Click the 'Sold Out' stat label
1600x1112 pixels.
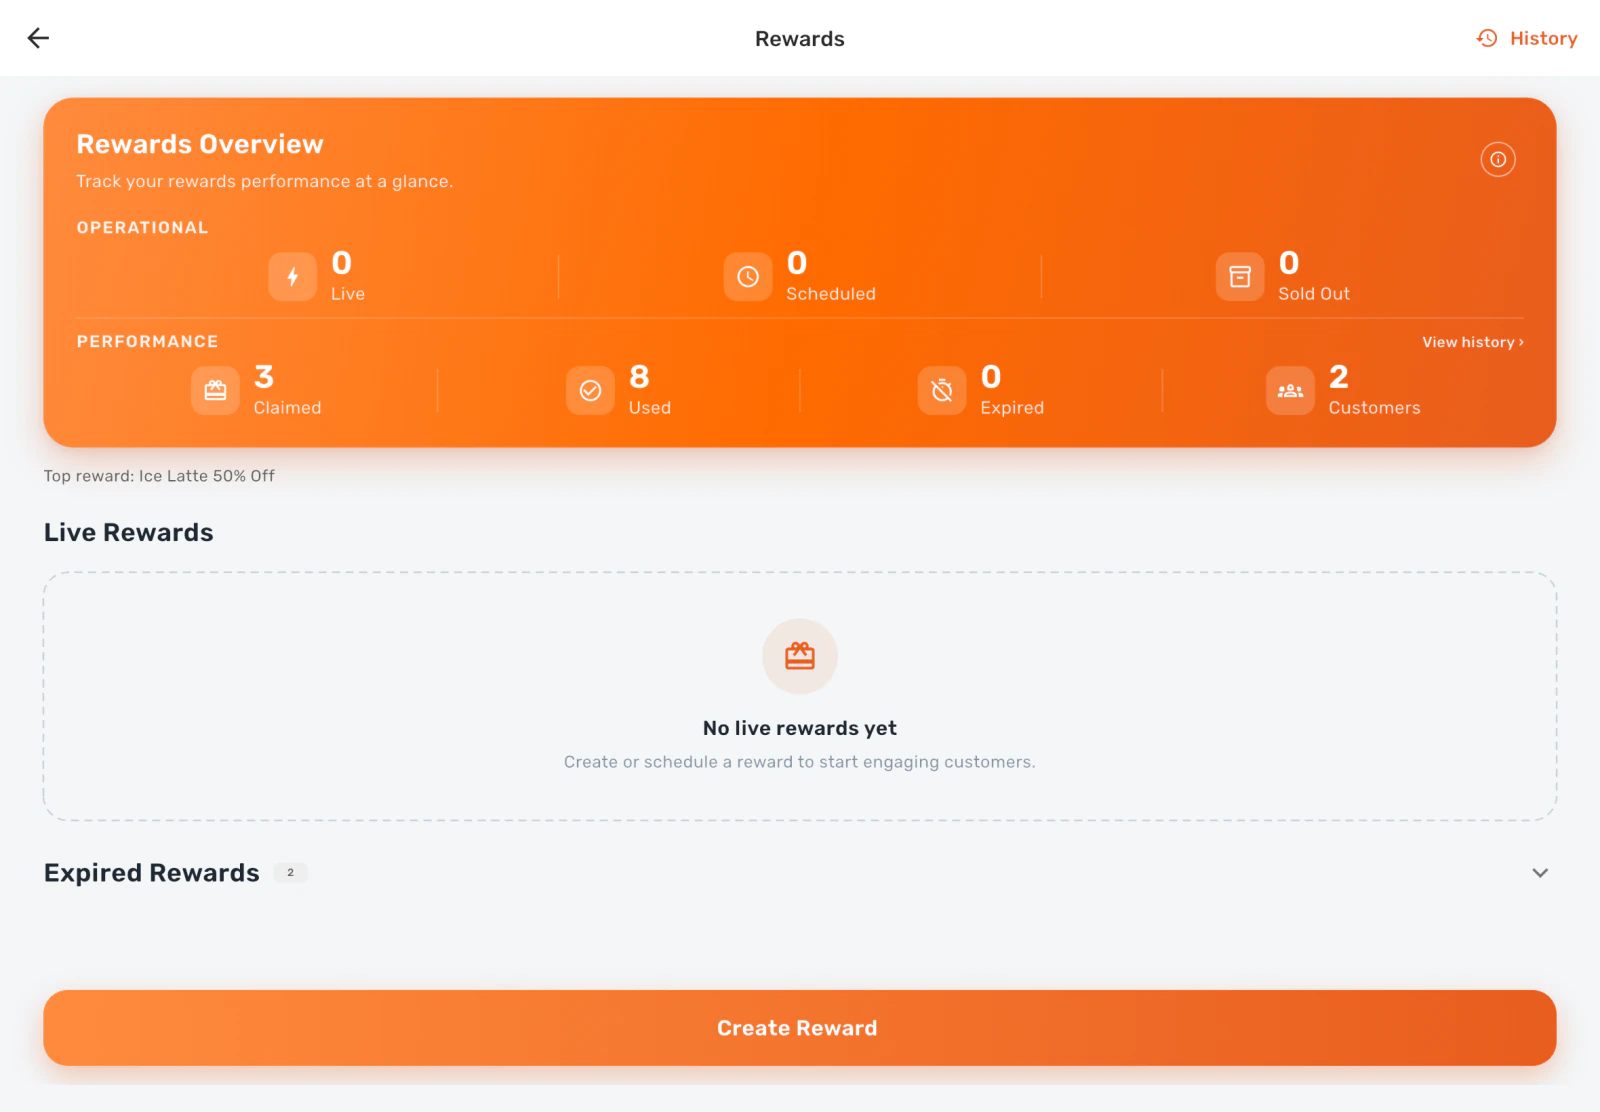[x=1314, y=294]
